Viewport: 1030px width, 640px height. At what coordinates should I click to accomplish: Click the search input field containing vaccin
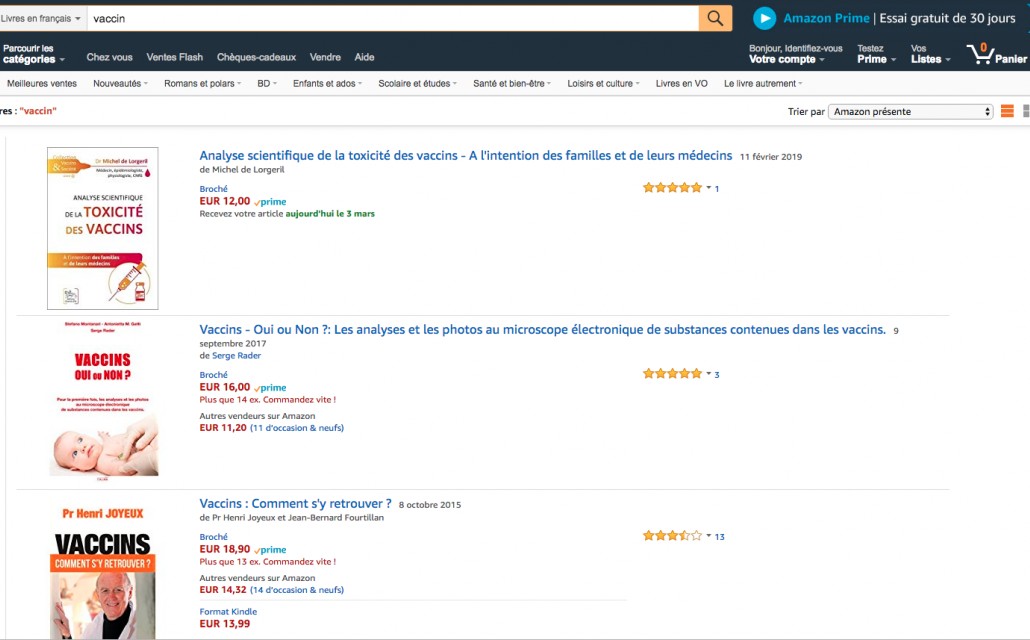coord(393,18)
